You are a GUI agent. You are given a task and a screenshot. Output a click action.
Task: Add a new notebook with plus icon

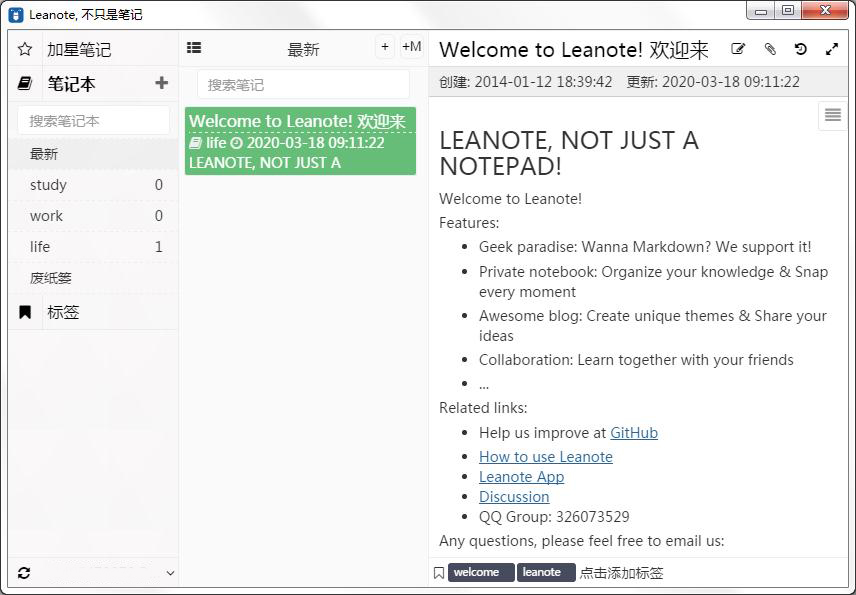pos(162,83)
